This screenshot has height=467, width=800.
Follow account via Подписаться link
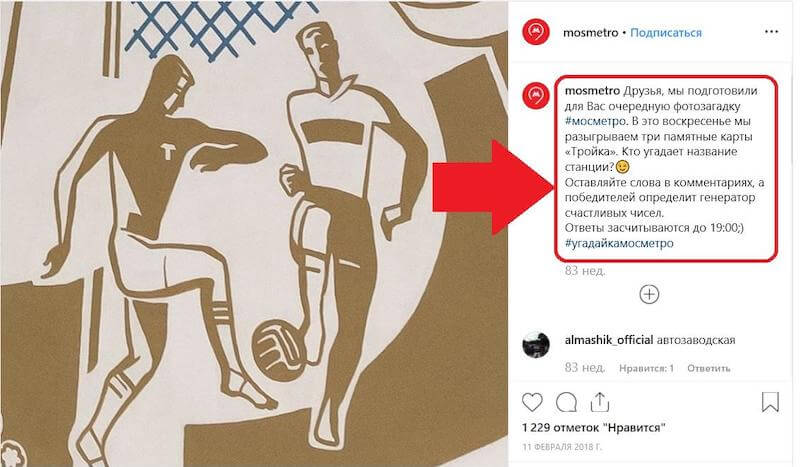point(666,33)
